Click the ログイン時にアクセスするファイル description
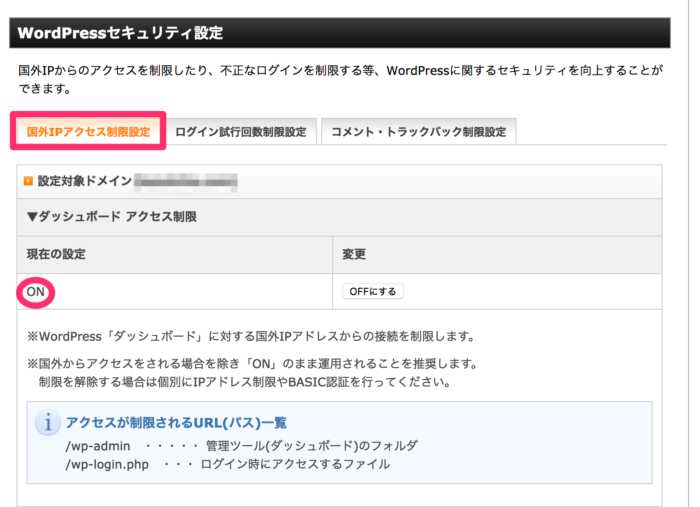 (x=295, y=465)
